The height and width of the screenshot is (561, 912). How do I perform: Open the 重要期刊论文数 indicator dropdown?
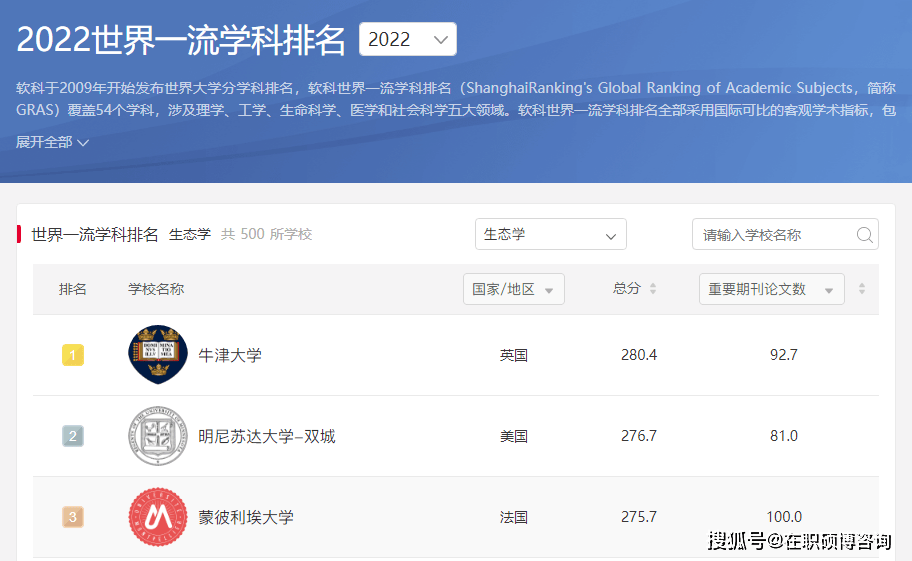click(x=771, y=289)
